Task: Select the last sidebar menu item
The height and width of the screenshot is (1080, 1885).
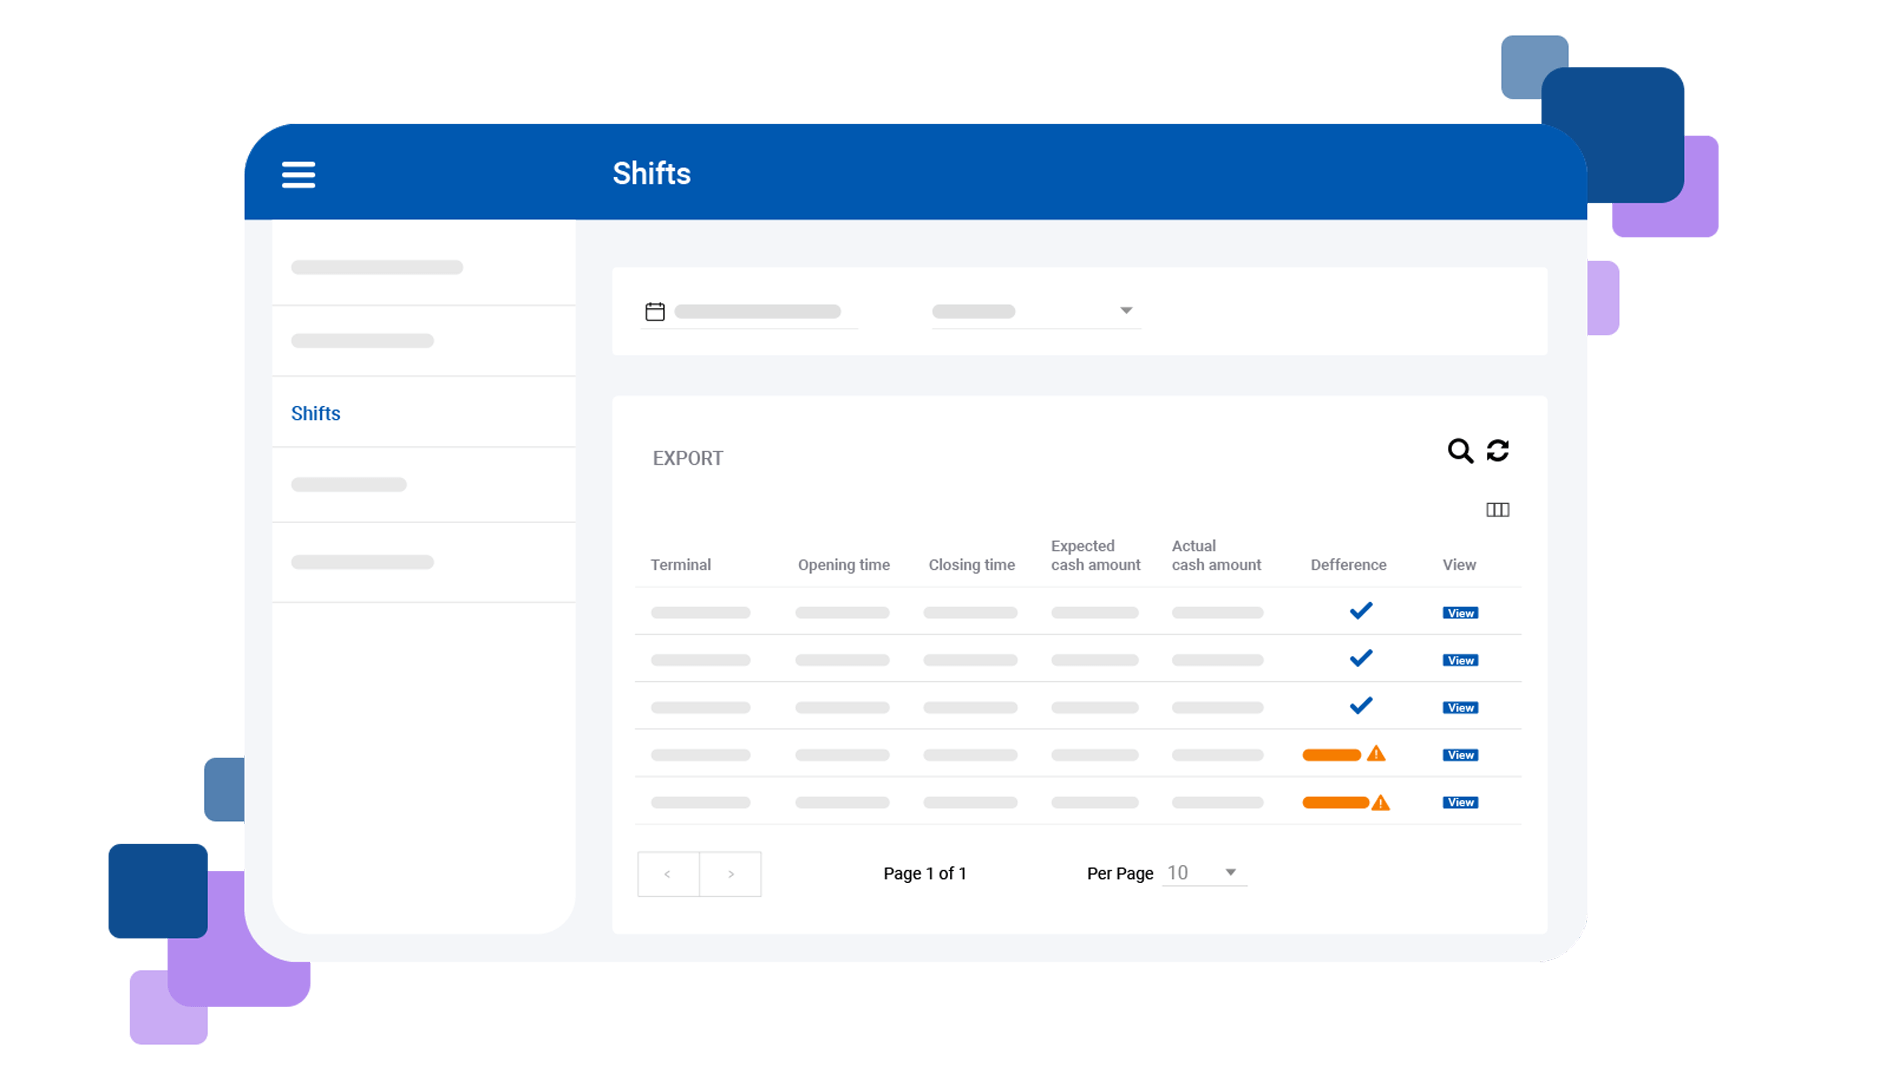Action: coord(424,562)
